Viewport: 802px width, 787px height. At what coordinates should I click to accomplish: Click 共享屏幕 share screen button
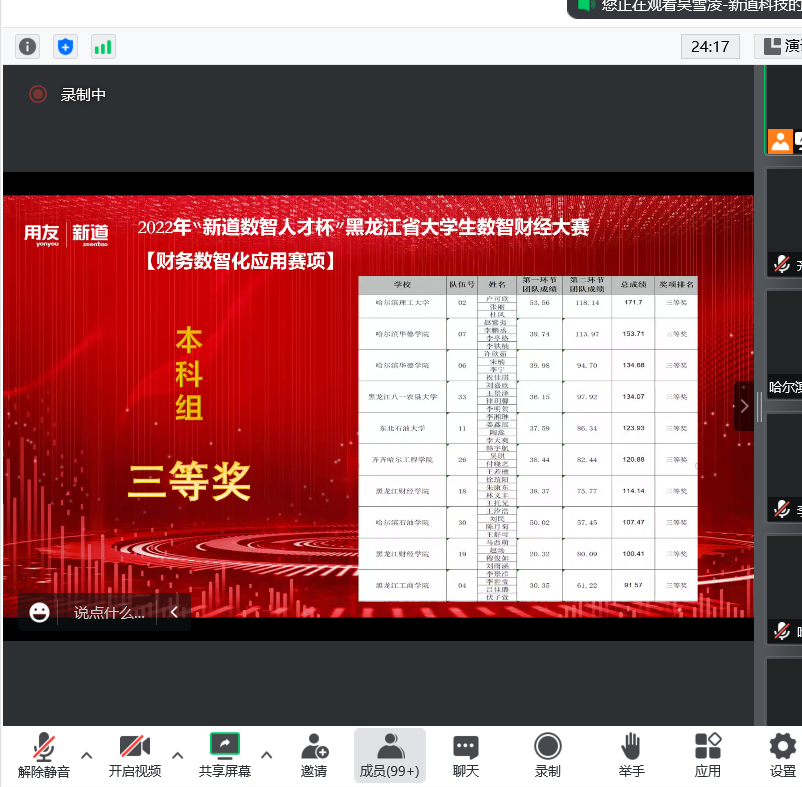(x=224, y=755)
